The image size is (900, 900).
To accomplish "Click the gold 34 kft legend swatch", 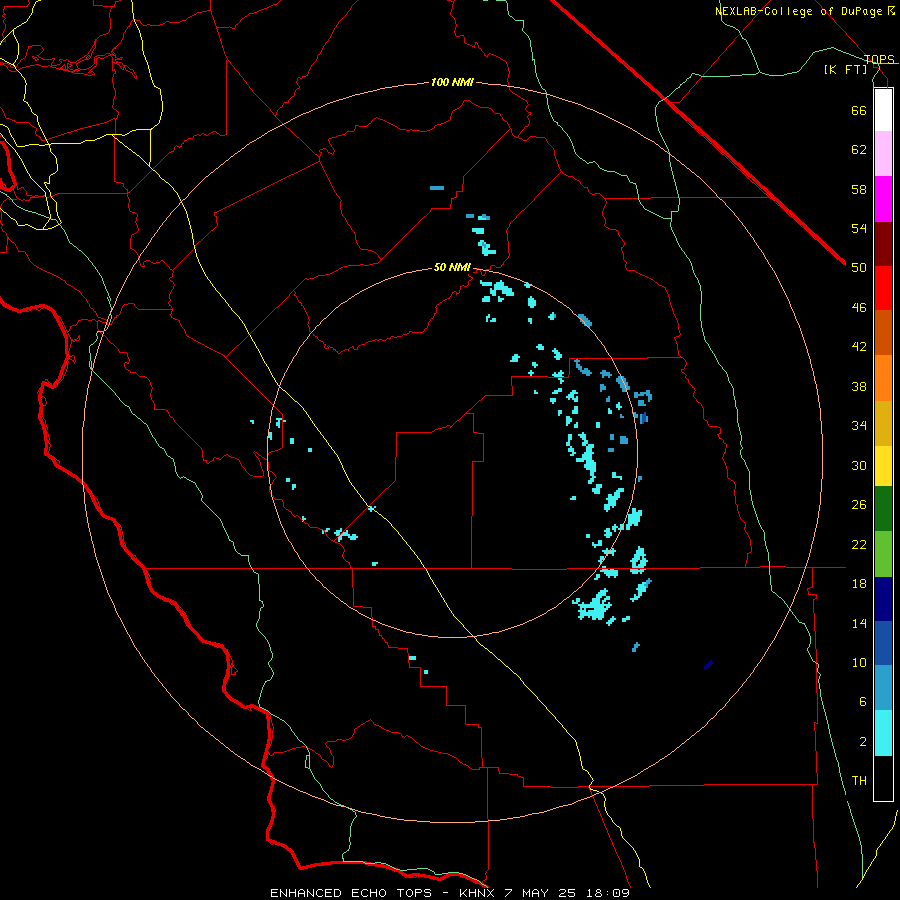I will pos(883,423).
